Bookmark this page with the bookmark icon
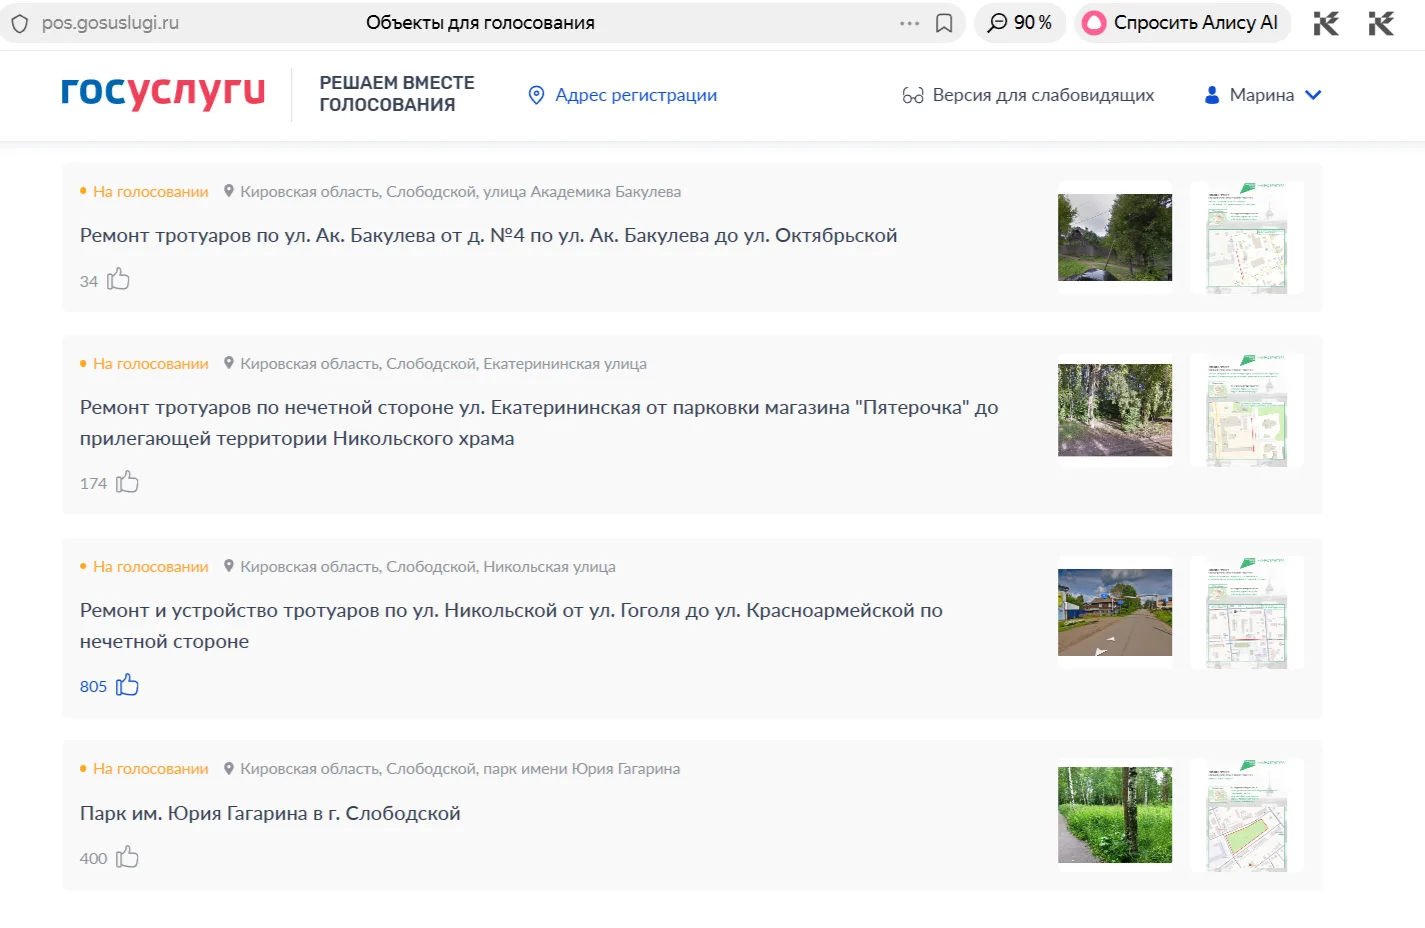1425x928 pixels. tap(944, 23)
